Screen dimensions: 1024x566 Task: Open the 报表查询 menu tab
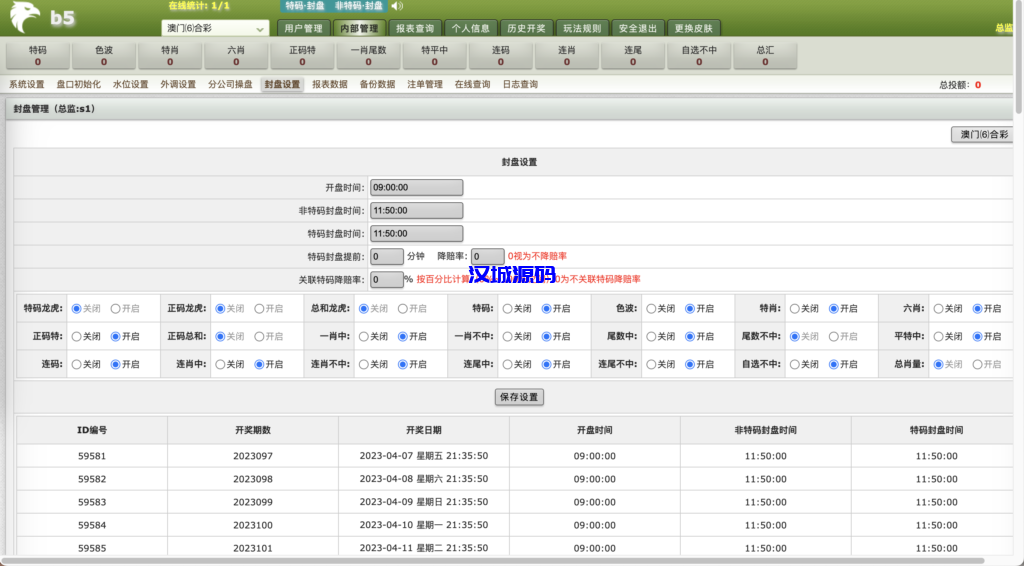[x=415, y=28]
